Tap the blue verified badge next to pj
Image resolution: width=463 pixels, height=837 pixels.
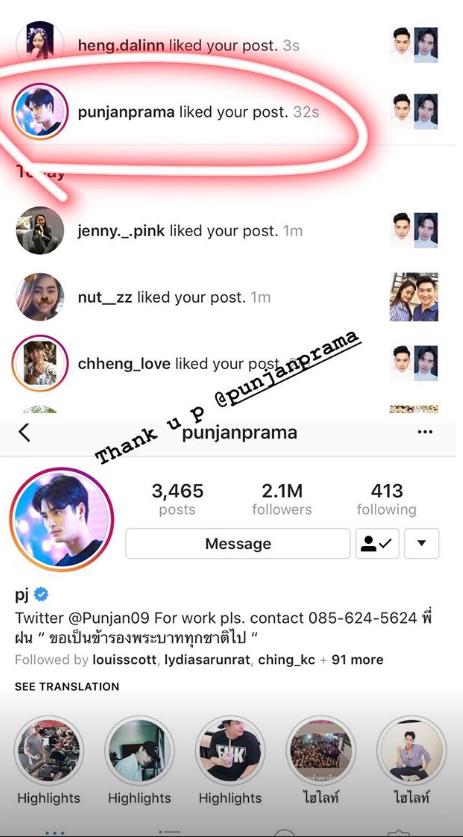[x=41, y=594]
